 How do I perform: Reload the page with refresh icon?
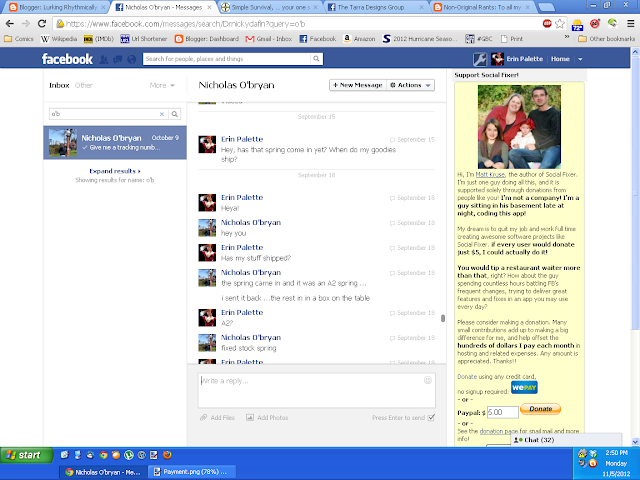coord(42,24)
